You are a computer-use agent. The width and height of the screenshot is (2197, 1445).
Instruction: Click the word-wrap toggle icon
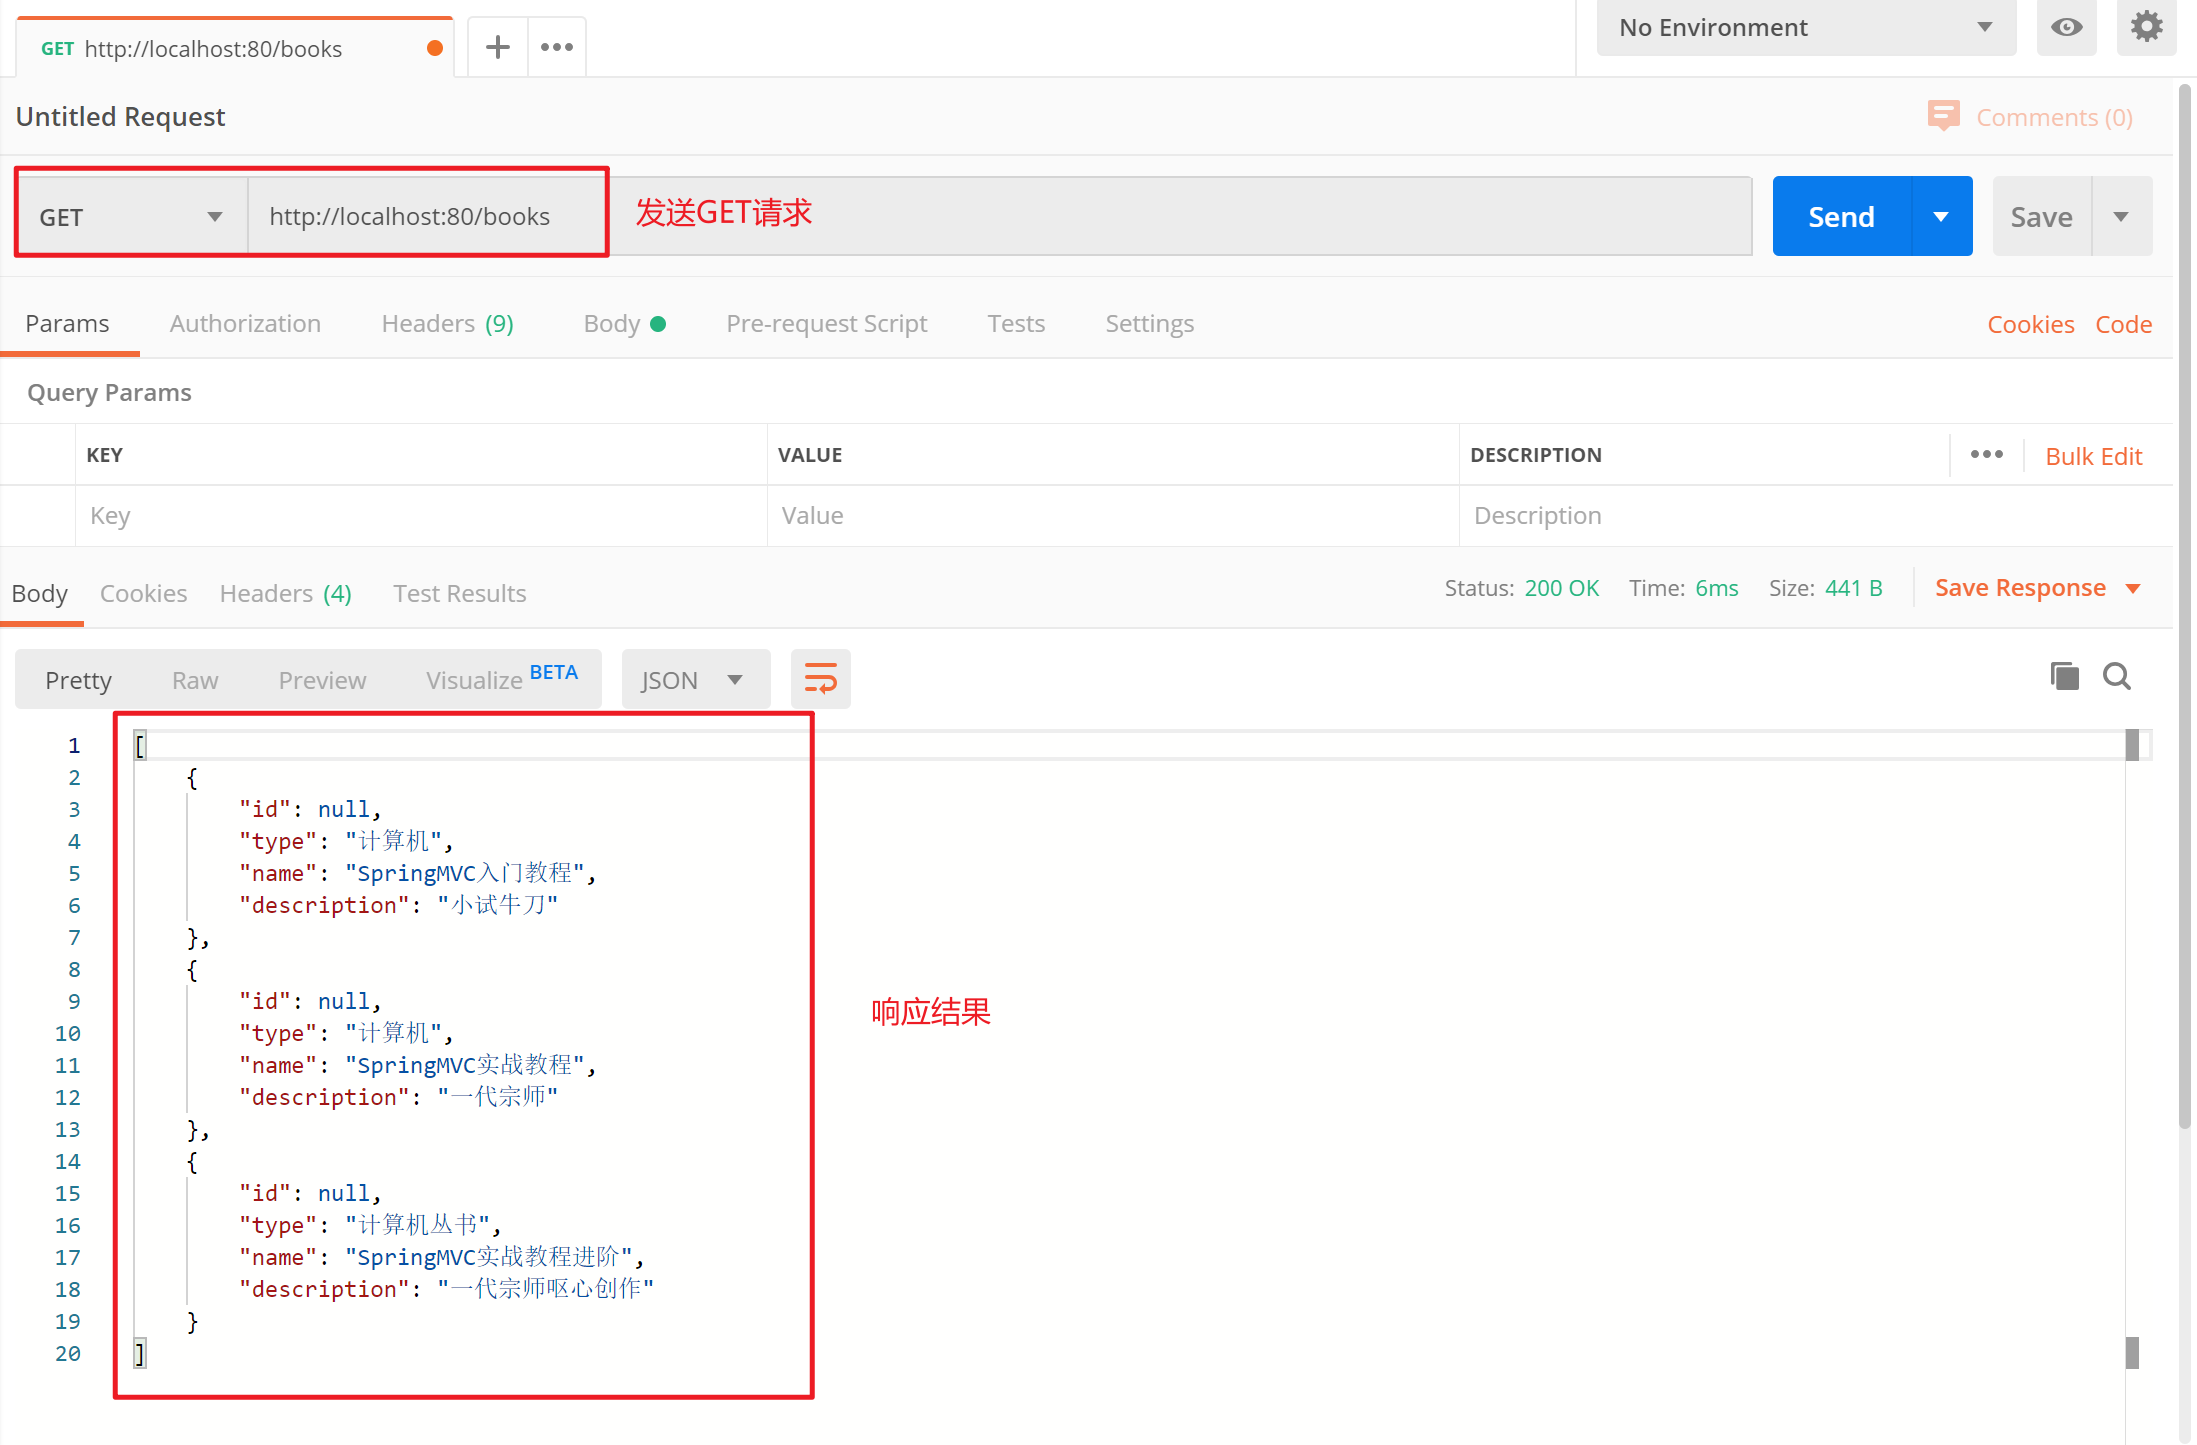(820, 677)
